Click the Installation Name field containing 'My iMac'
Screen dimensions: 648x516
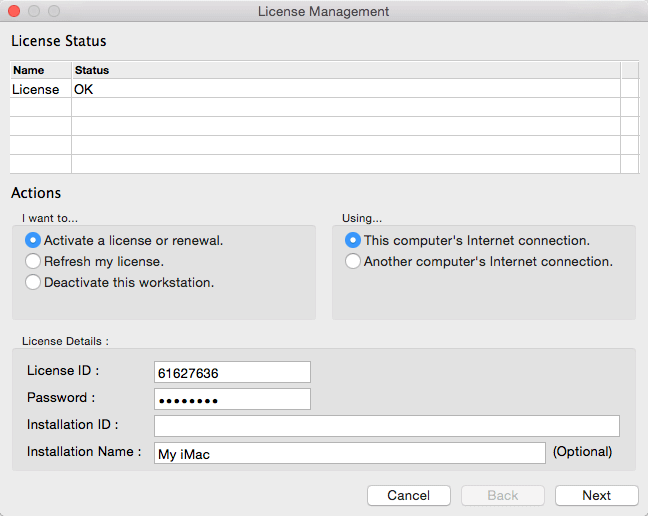pos(349,453)
